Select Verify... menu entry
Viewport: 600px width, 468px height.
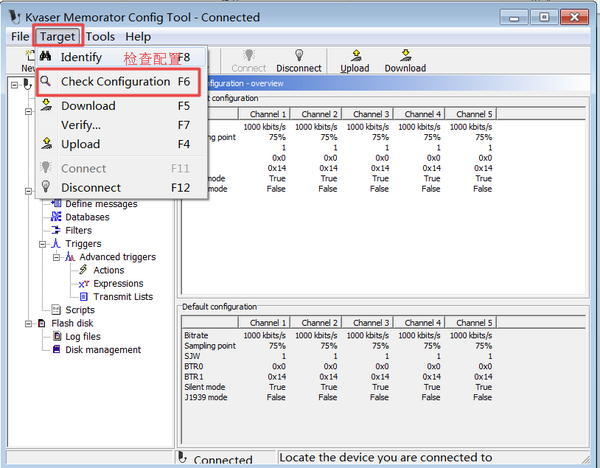(122, 125)
